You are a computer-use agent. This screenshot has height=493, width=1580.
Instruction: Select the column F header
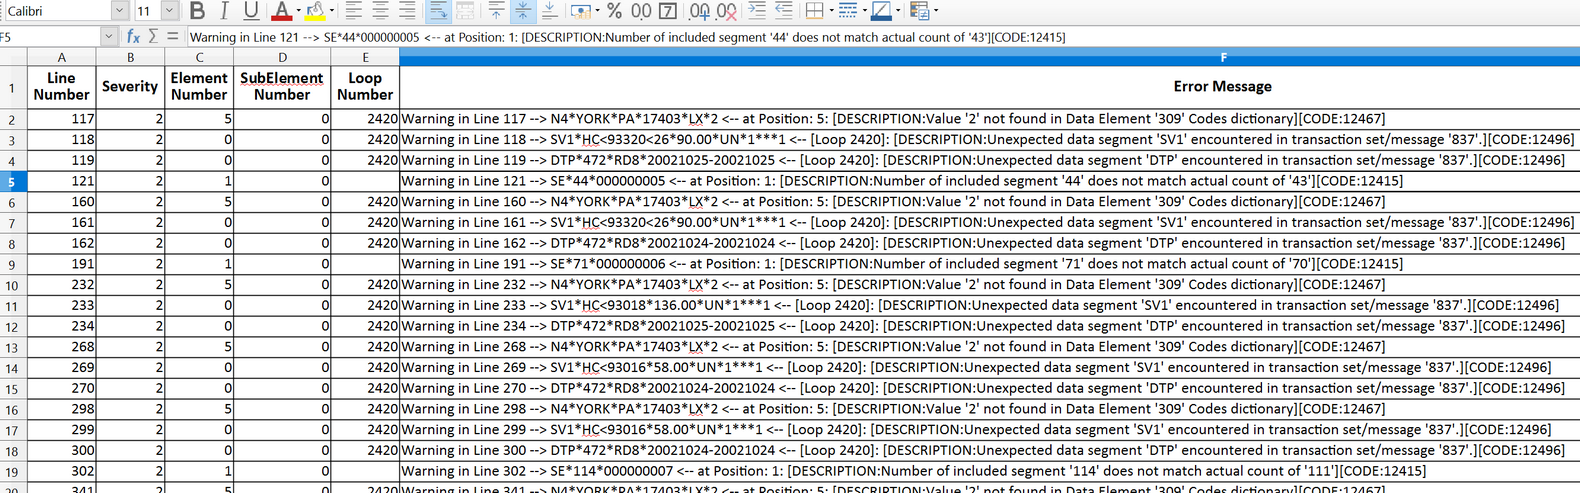click(x=1222, y=58)
